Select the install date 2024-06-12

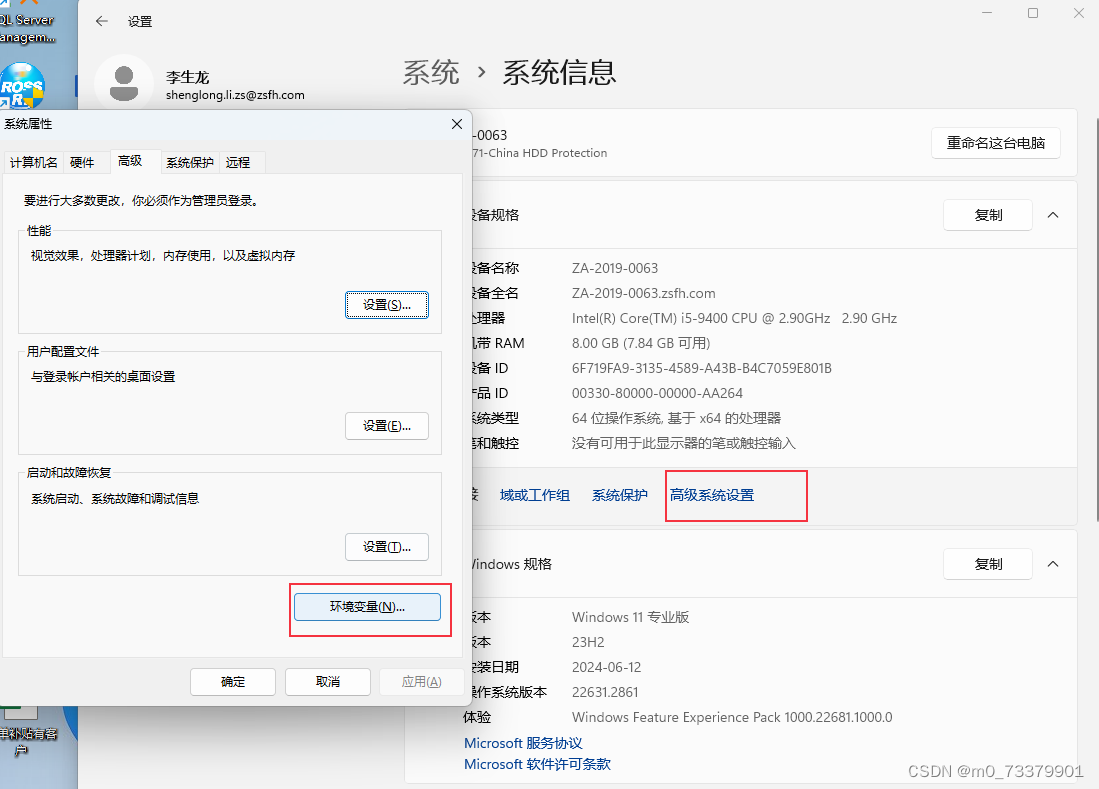pos(606,667)
